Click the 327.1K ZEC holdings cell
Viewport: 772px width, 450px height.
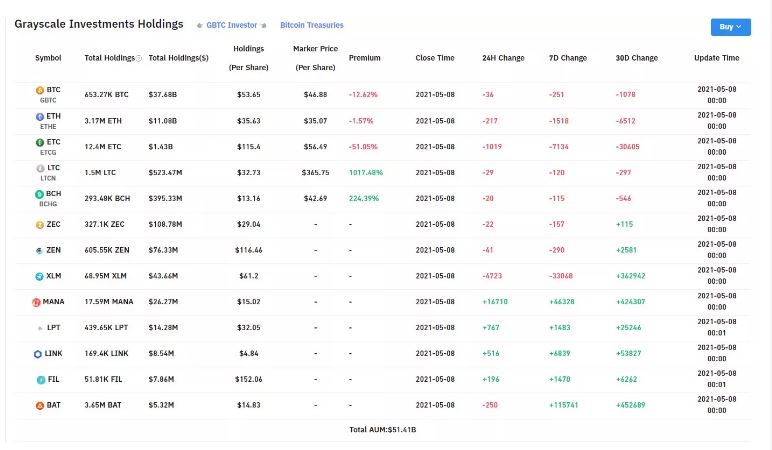pyautogui.click(x=104, y=225)
